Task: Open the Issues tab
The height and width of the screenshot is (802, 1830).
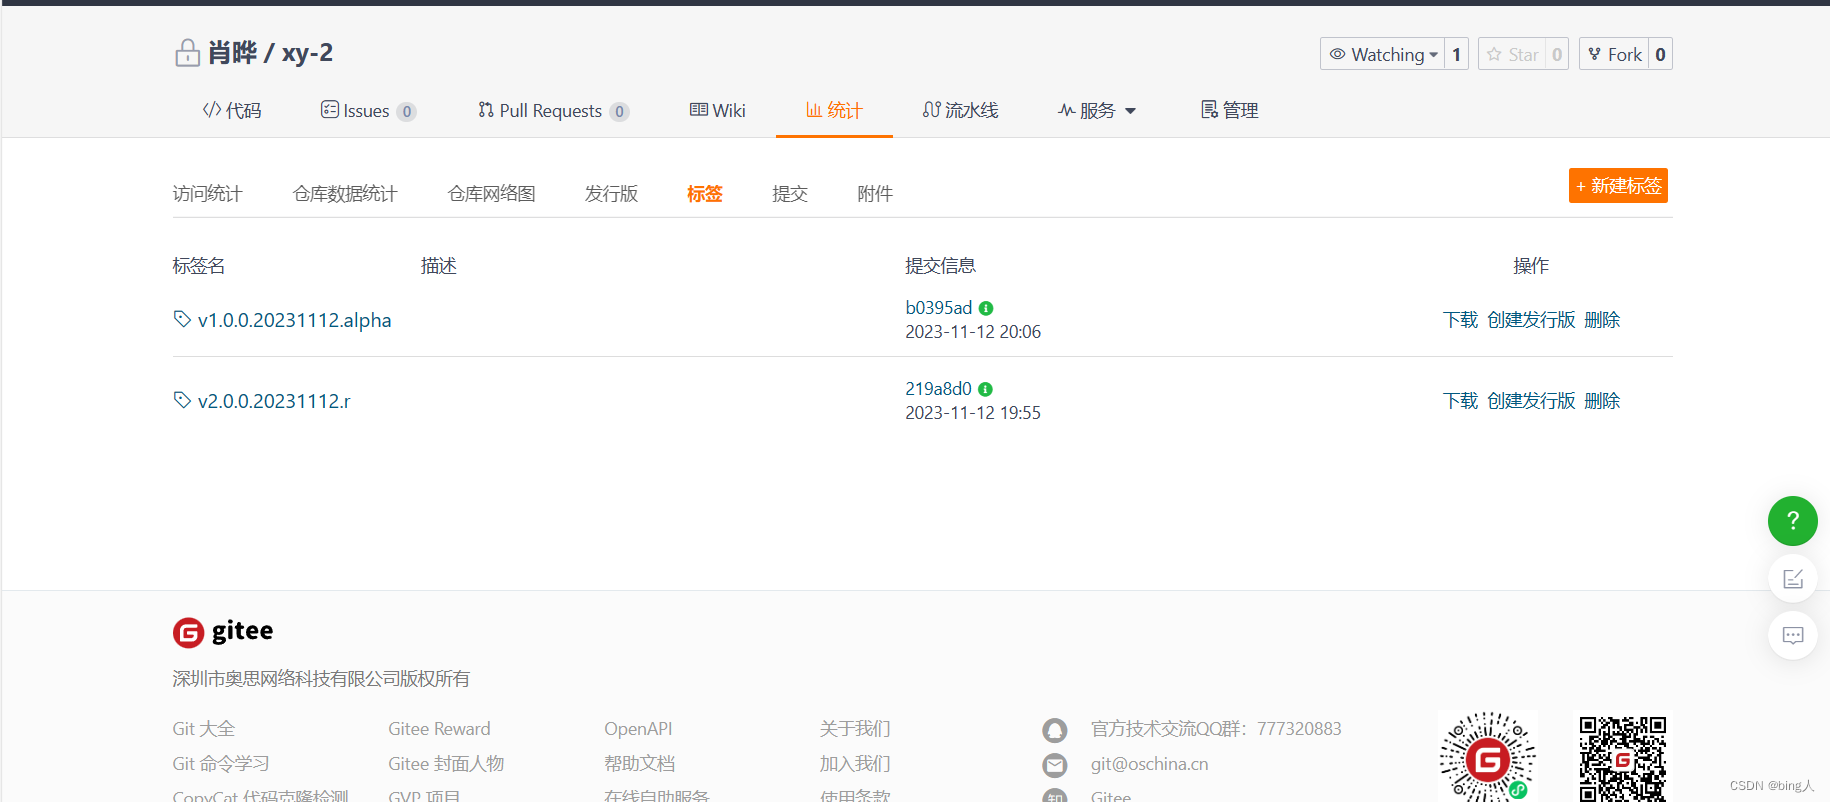Action: [368, 110]
